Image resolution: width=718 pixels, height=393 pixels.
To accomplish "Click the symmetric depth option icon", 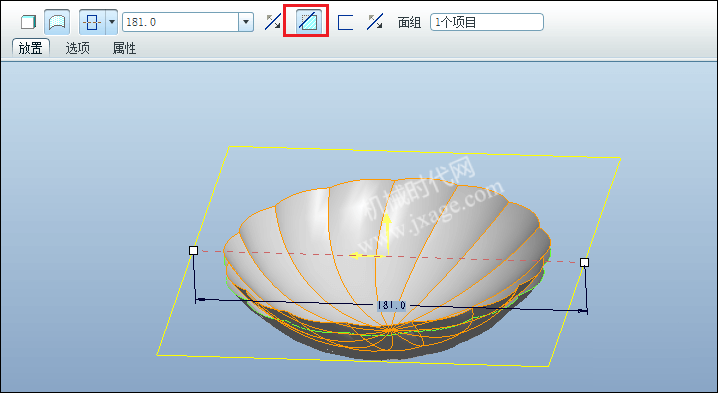I will tap(92, 22).
